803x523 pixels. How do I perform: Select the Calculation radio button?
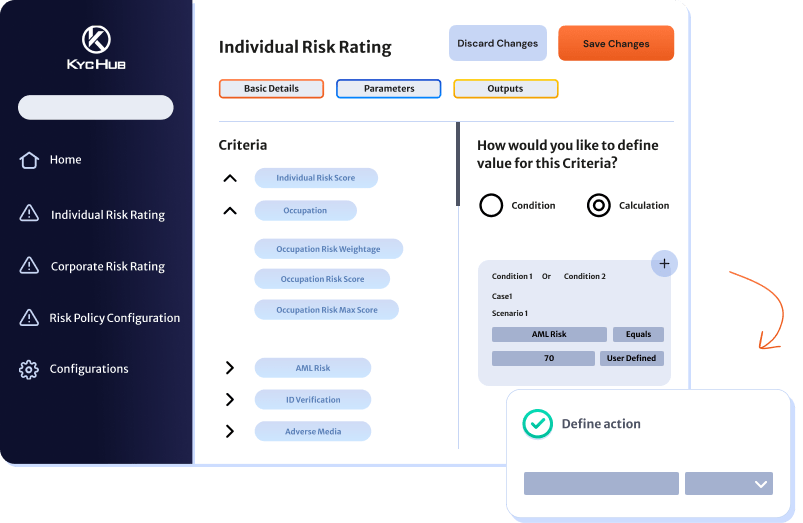(x=599, y=205)
